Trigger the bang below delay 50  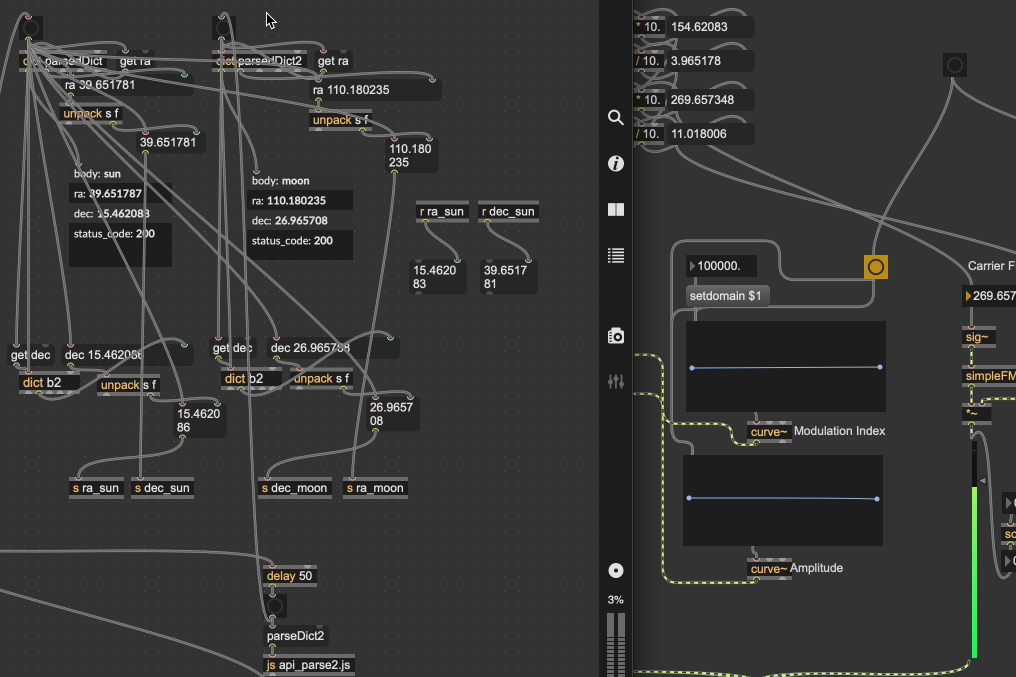tap(275, 606)
